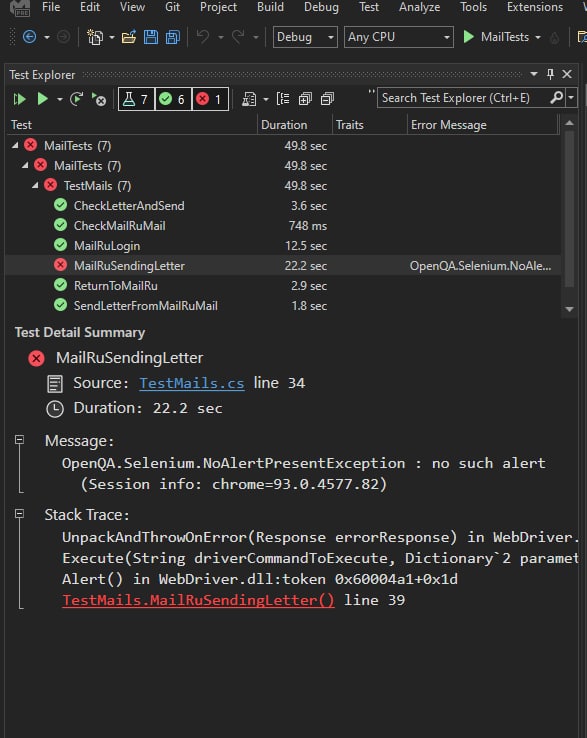Pin the Test Explorer panel

[550, 74]
